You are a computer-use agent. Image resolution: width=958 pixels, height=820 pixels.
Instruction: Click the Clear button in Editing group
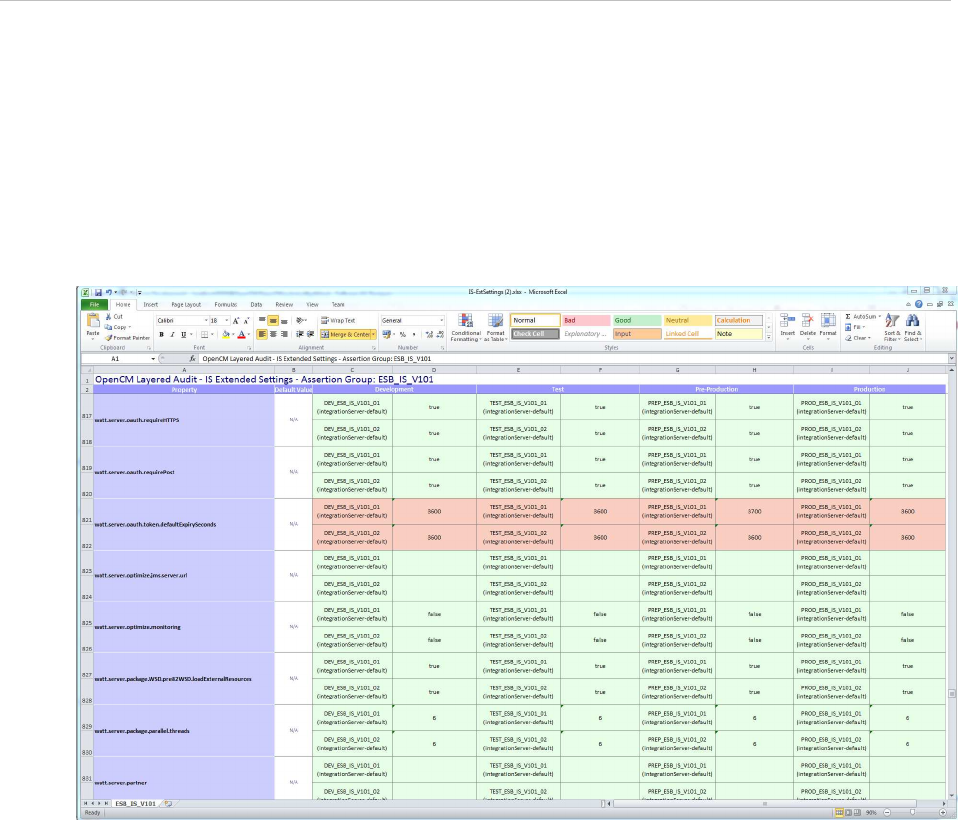click(857, 338)
